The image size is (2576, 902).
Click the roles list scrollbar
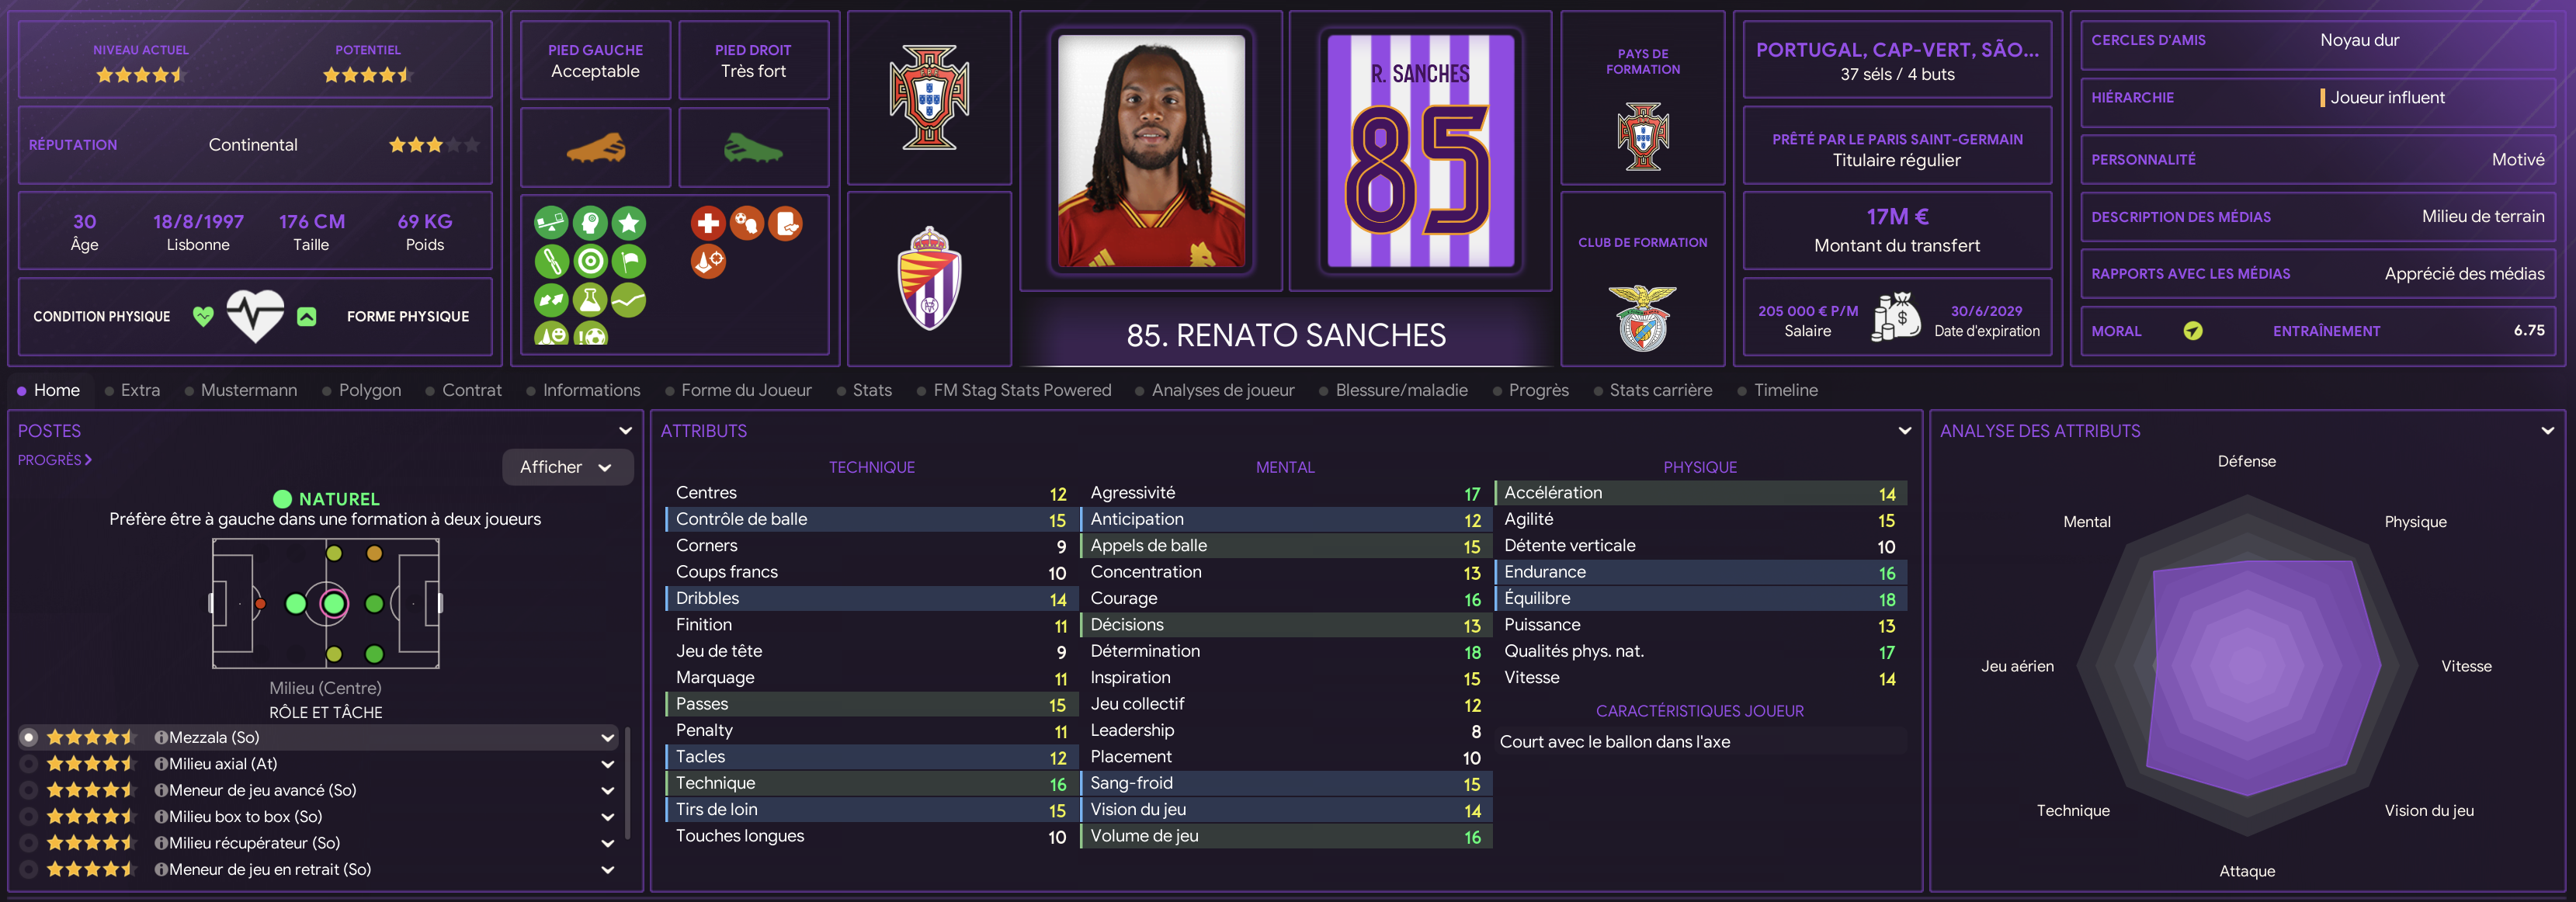coord(627,783)
